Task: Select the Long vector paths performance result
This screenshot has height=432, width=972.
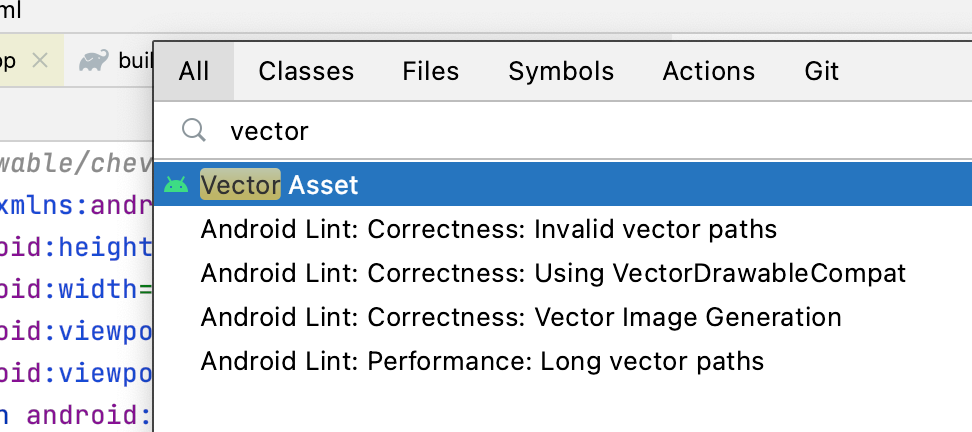Action: 482,361
